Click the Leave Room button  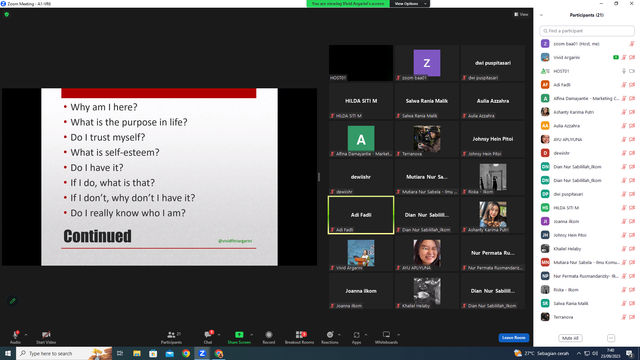pyautogui.click(x=513, y=338)
